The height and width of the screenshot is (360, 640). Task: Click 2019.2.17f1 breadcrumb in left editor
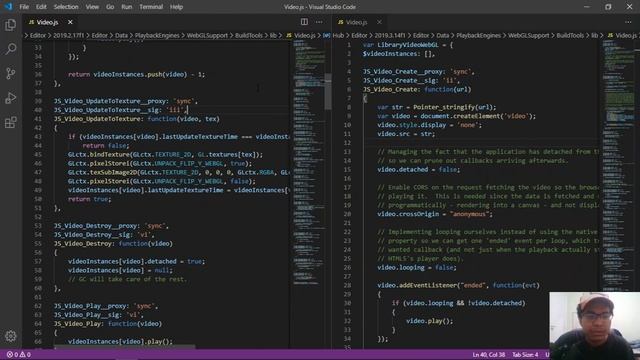[68, 36]
